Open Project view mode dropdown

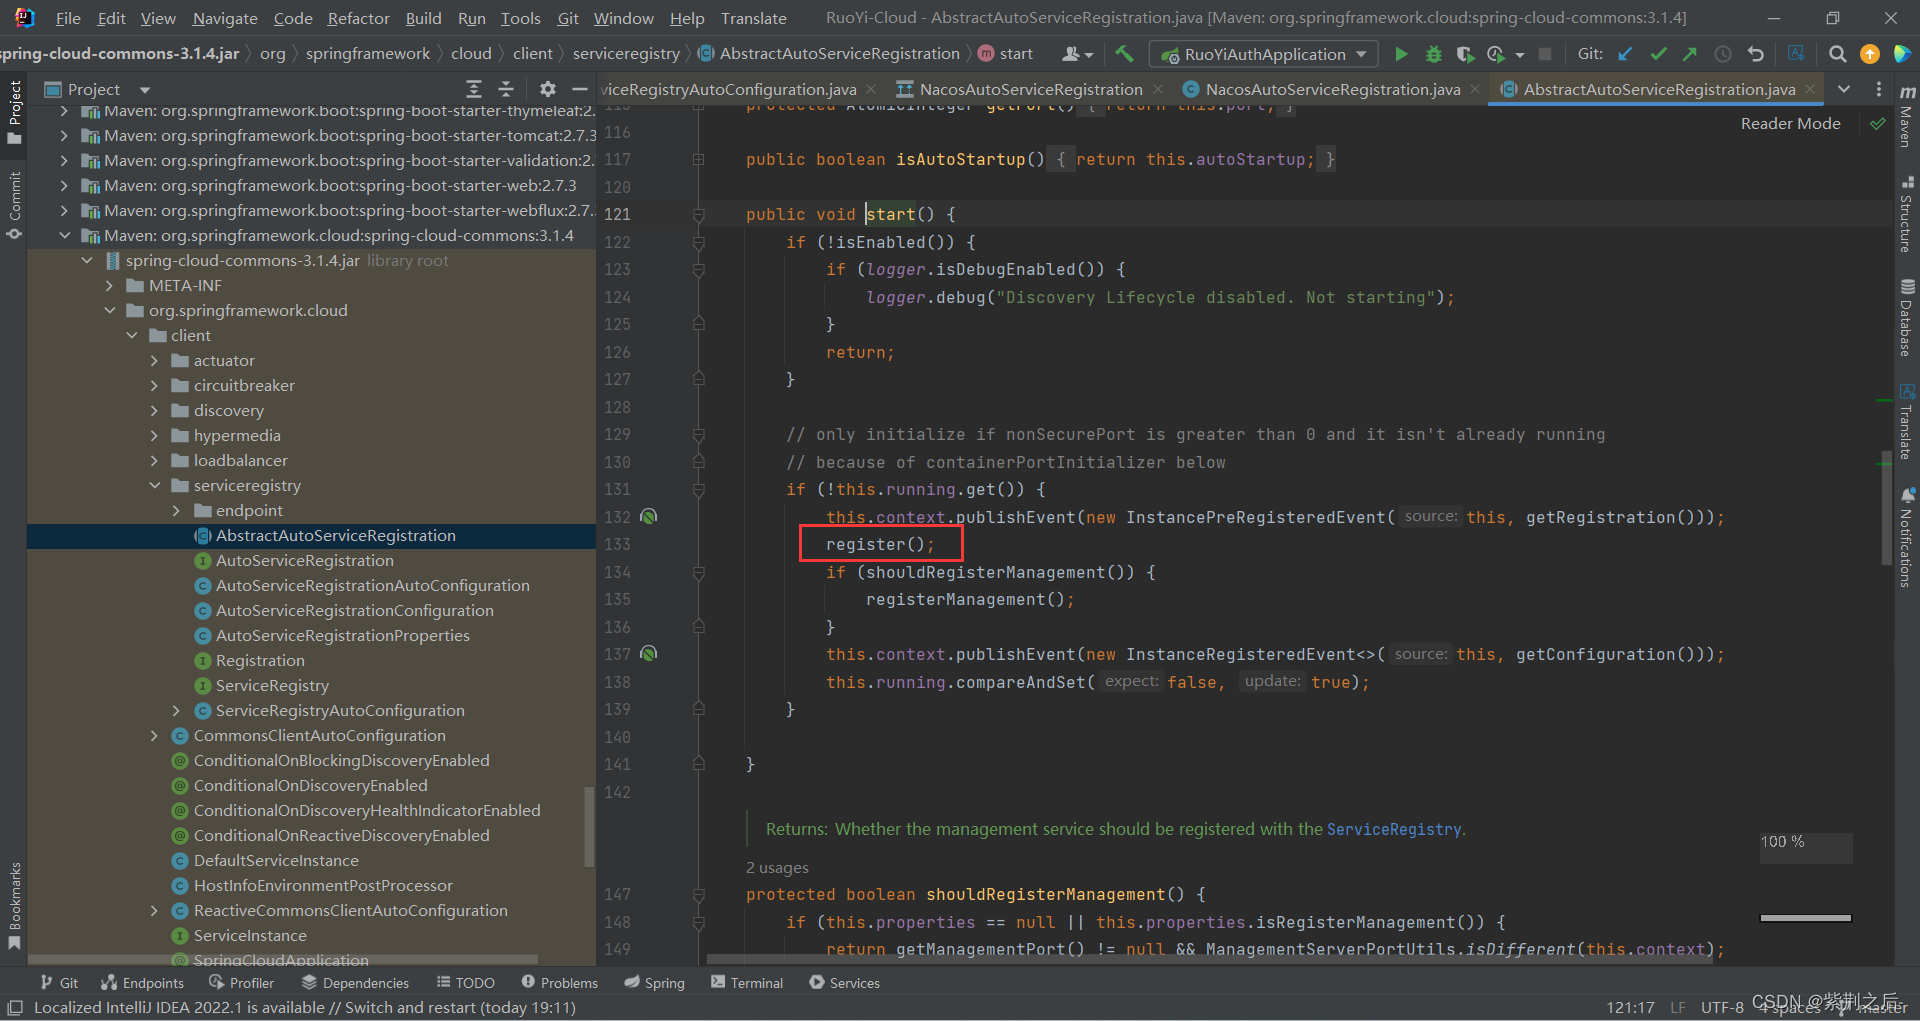[144, 90]
